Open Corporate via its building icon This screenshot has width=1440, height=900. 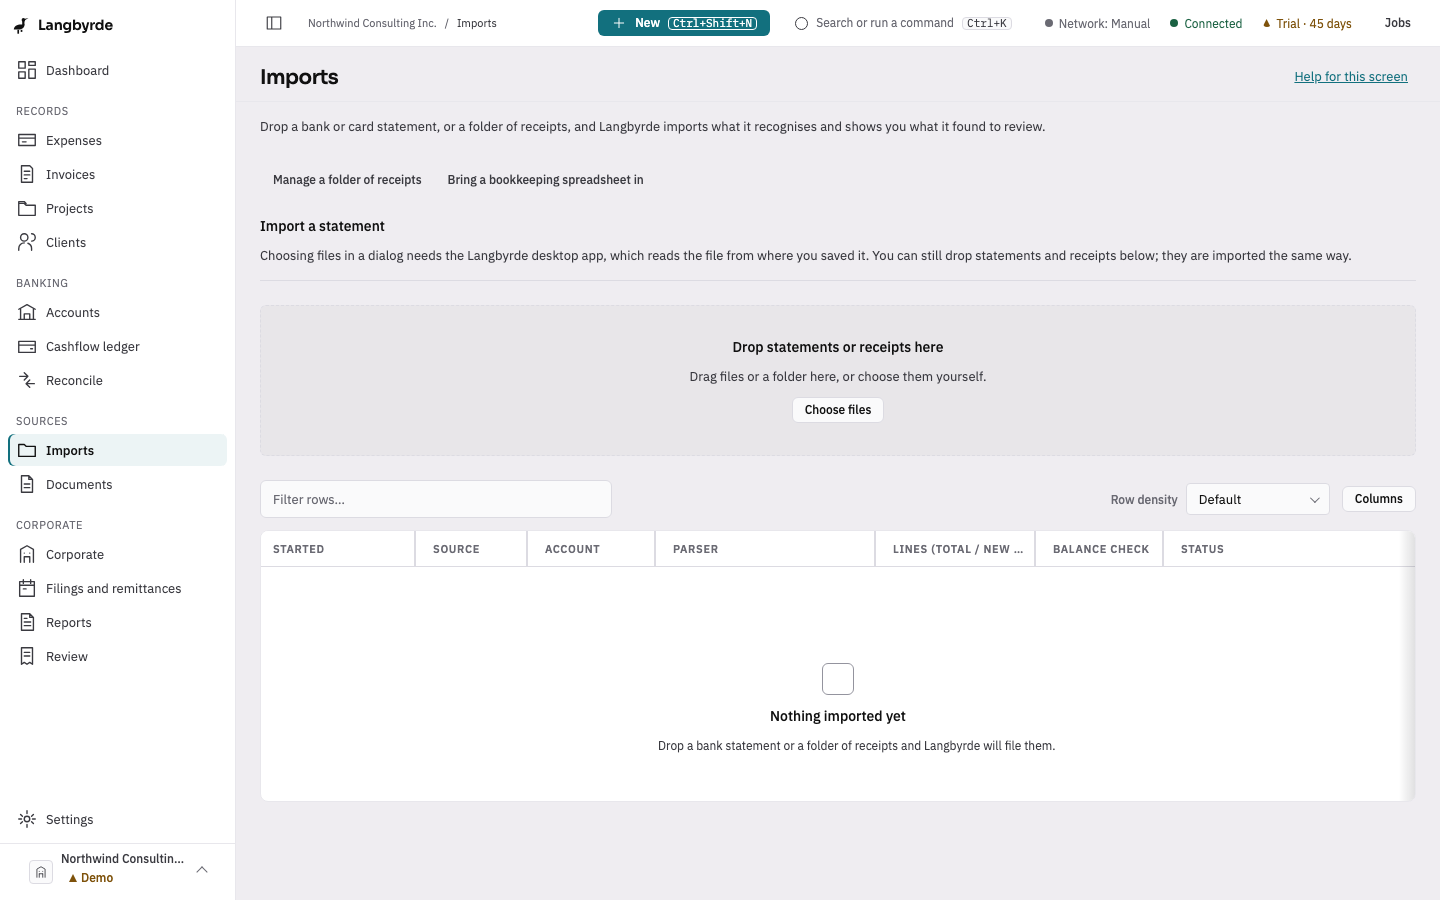click(27, 554)
